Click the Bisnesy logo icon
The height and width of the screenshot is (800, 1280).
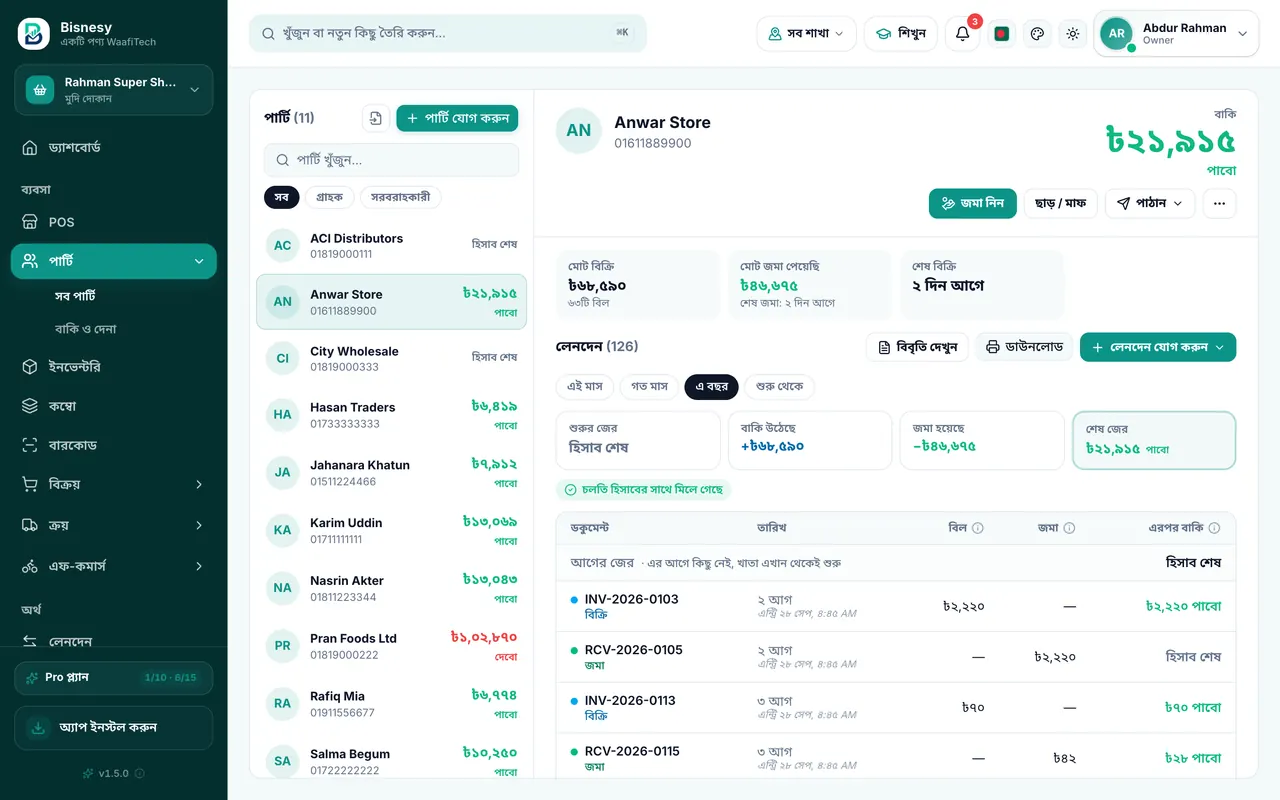34,34
